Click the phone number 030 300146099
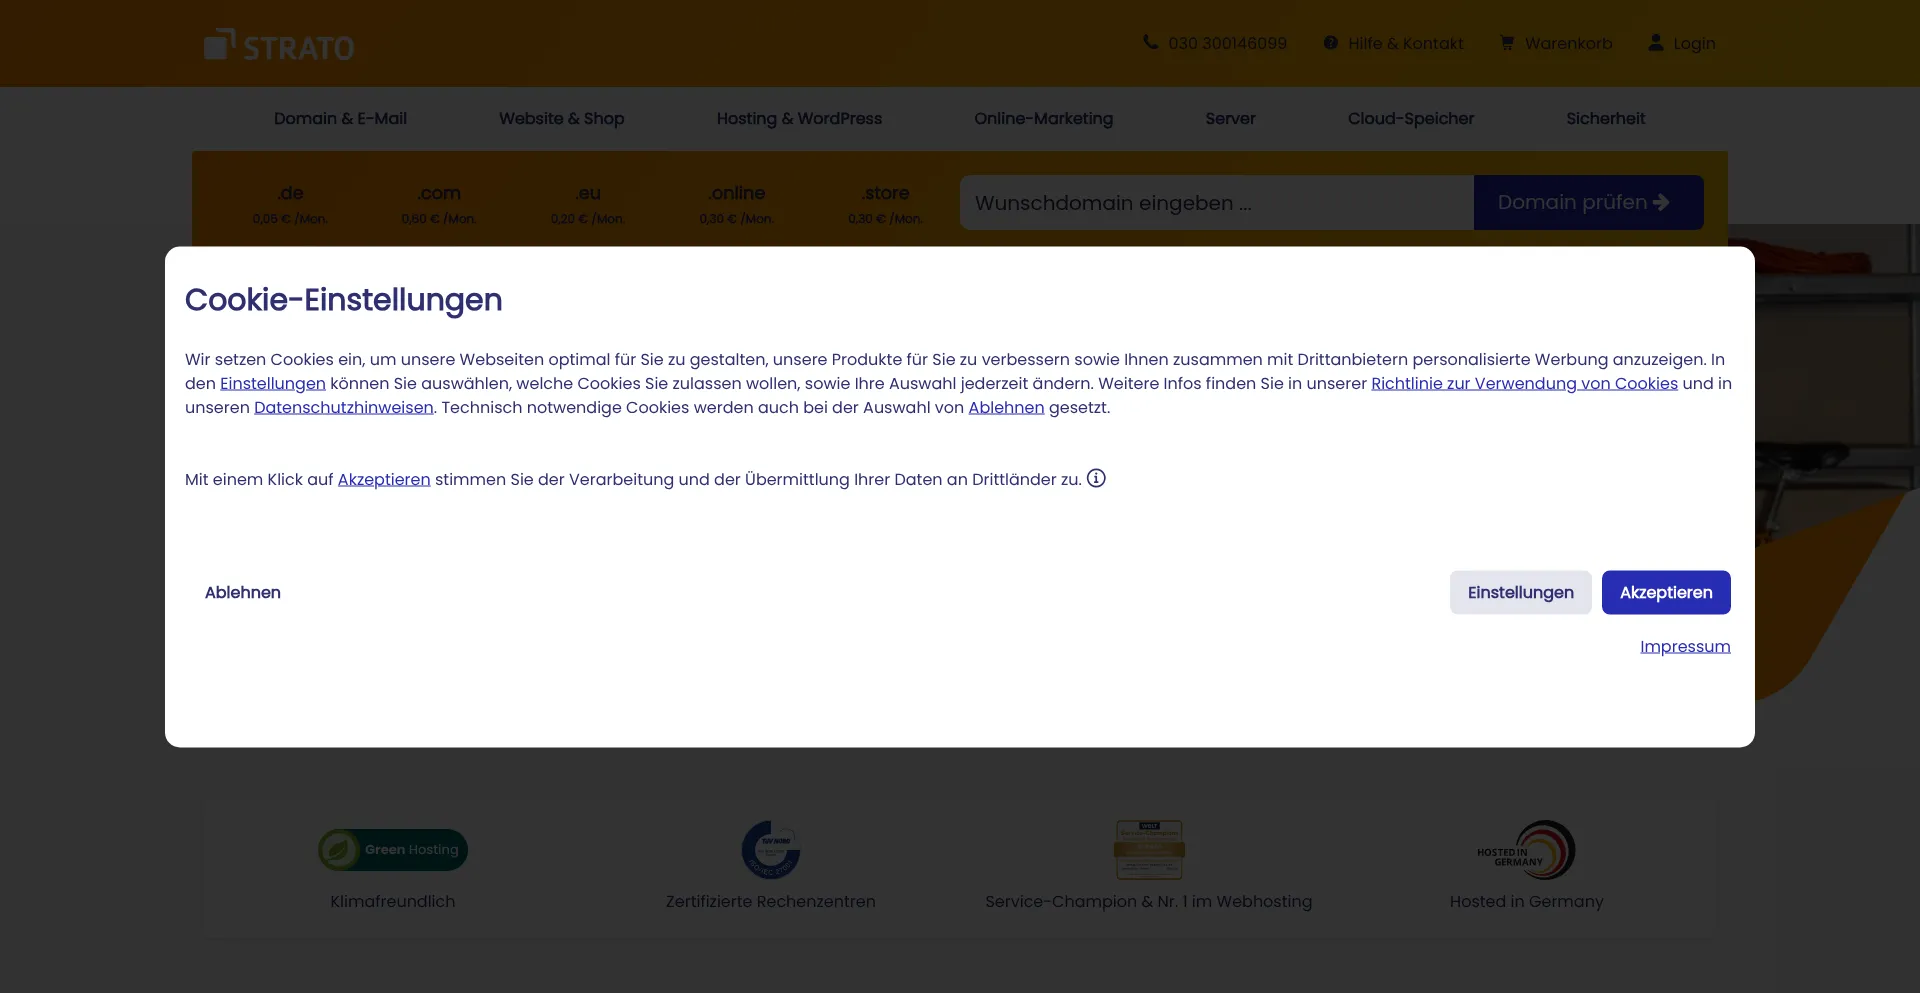1920x993 pixels. coord(1228,44)
